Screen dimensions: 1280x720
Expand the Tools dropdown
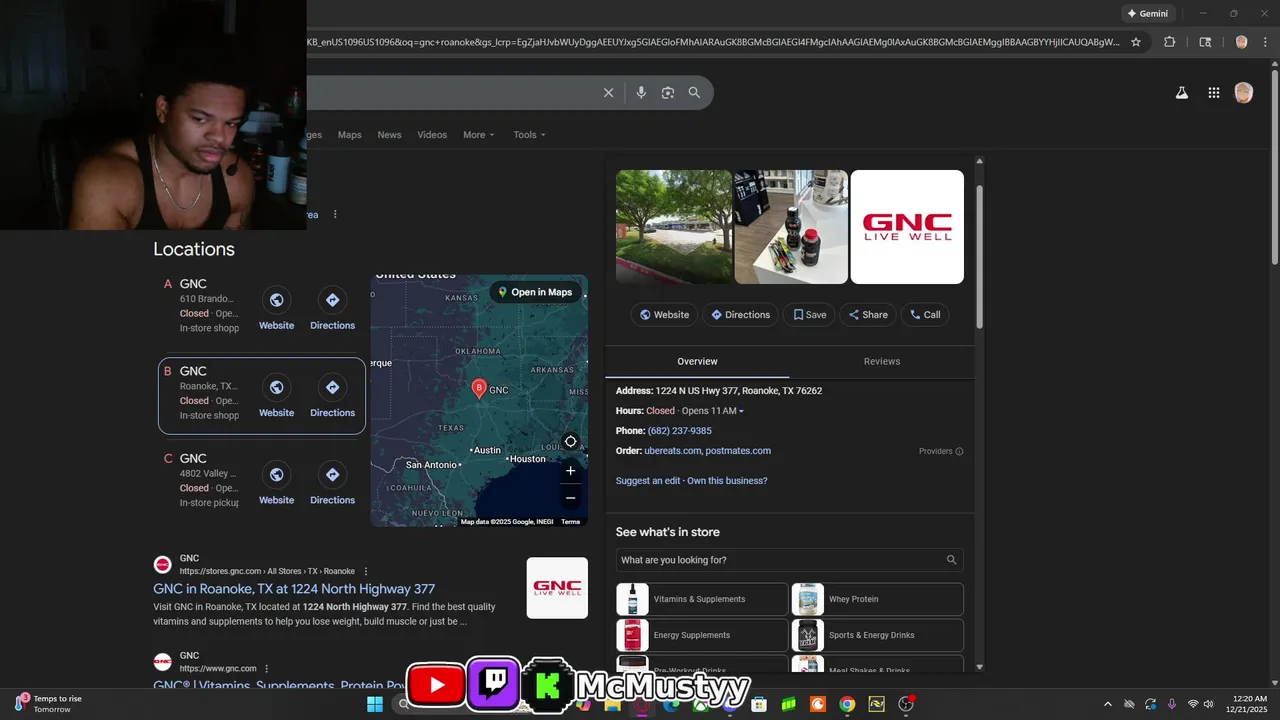529,135
